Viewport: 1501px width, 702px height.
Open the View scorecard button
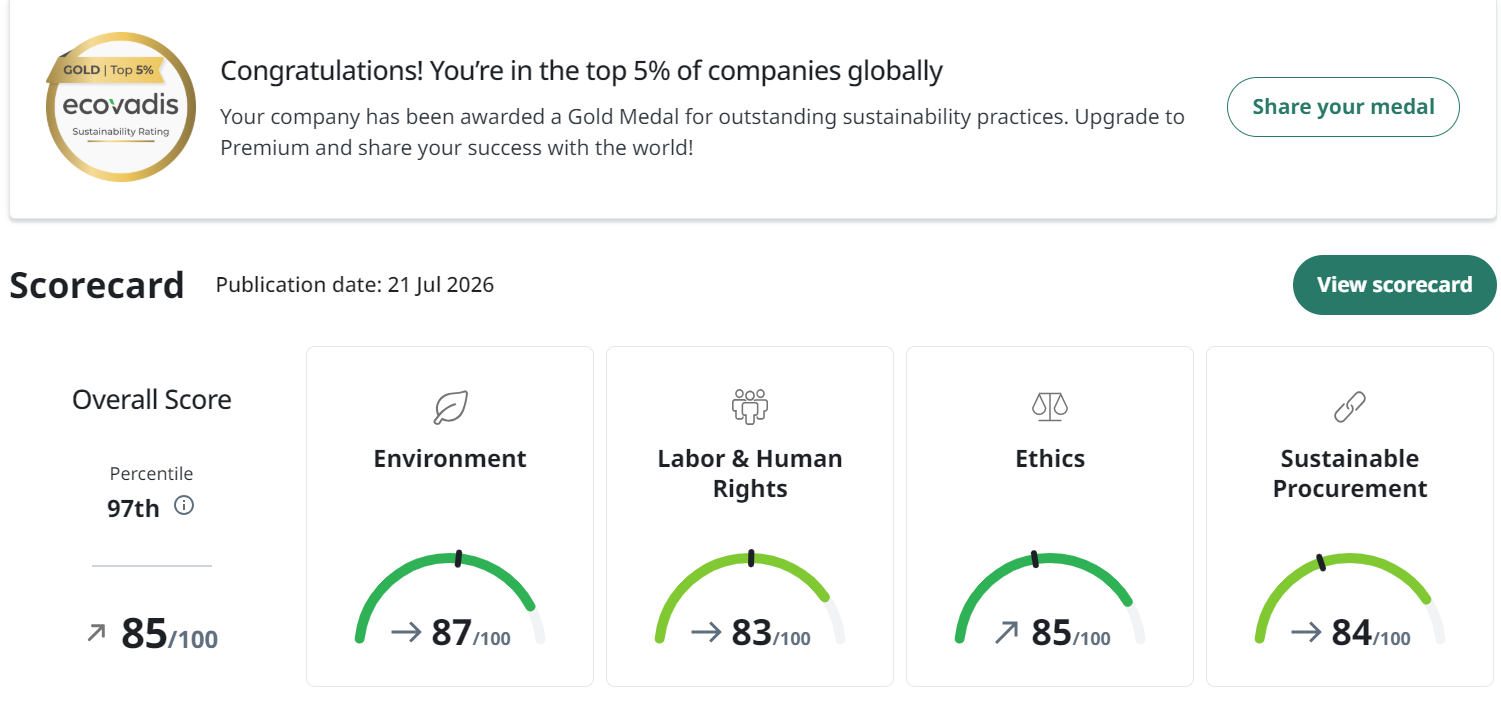tap(1394, 285)
